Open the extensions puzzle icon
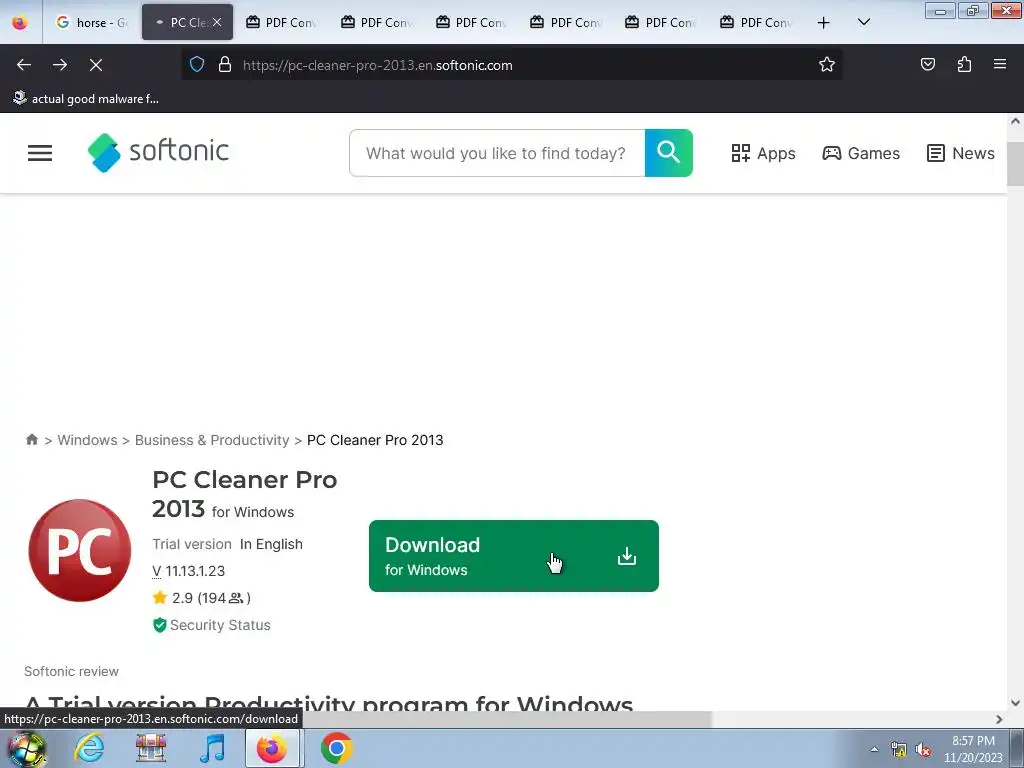This screenshot has width=1024, height=768. [964, 64]
